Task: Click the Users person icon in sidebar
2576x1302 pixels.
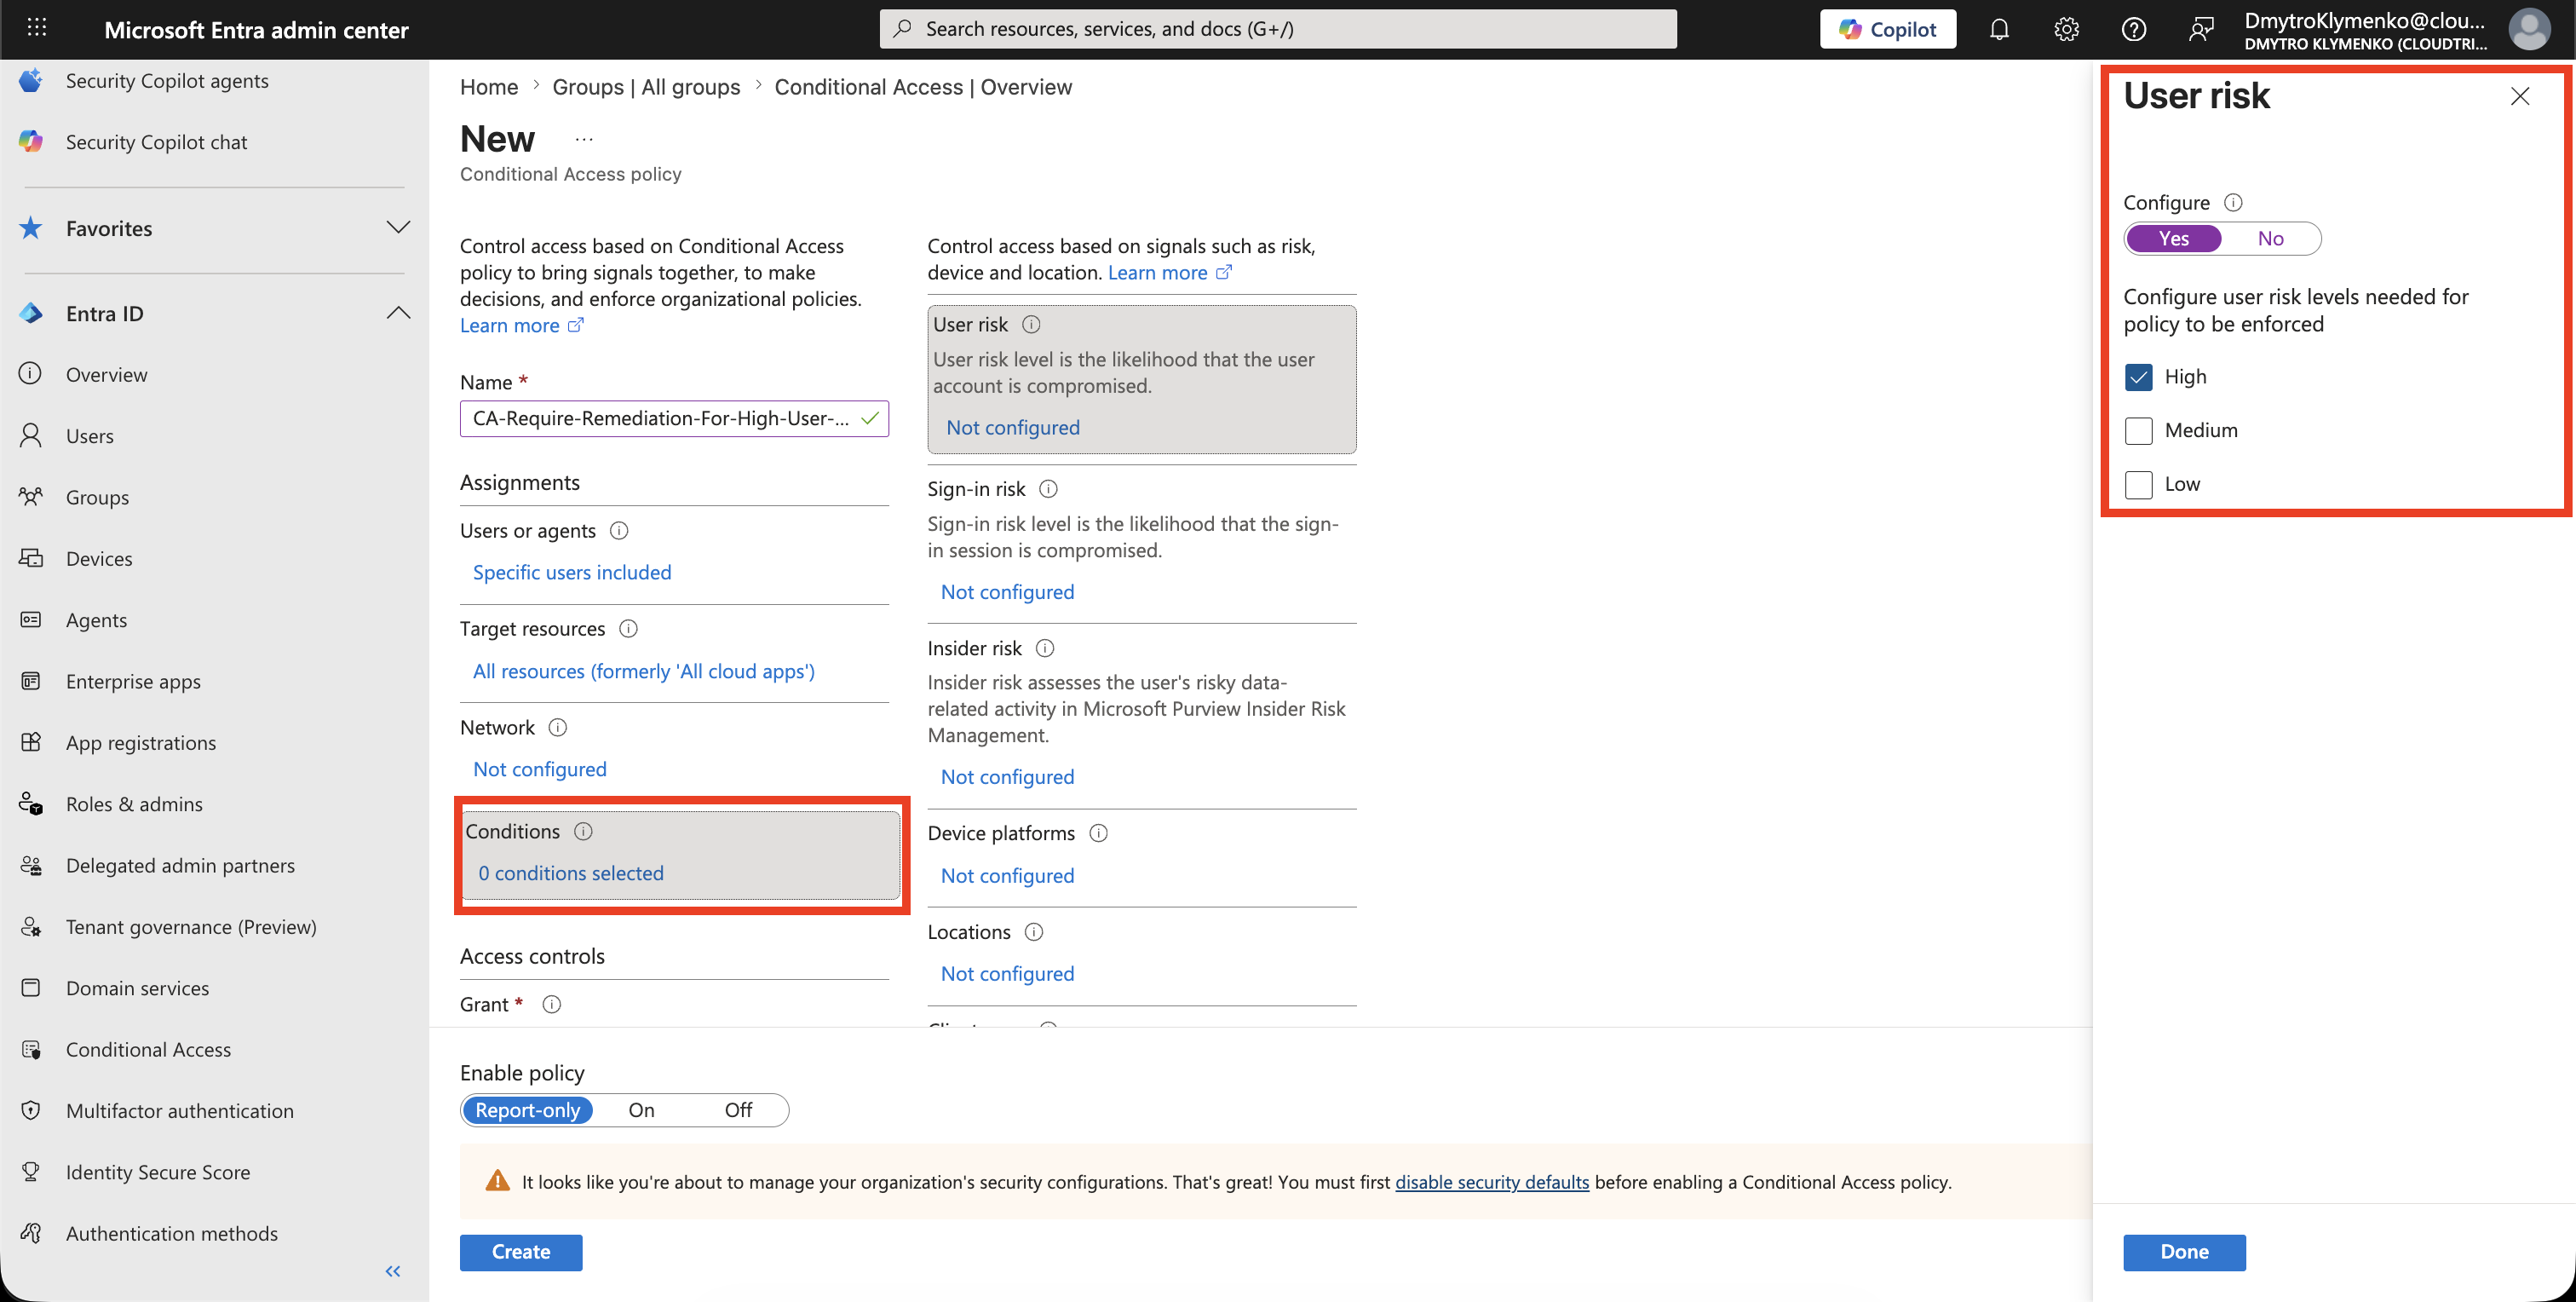Action: (31, 435)
